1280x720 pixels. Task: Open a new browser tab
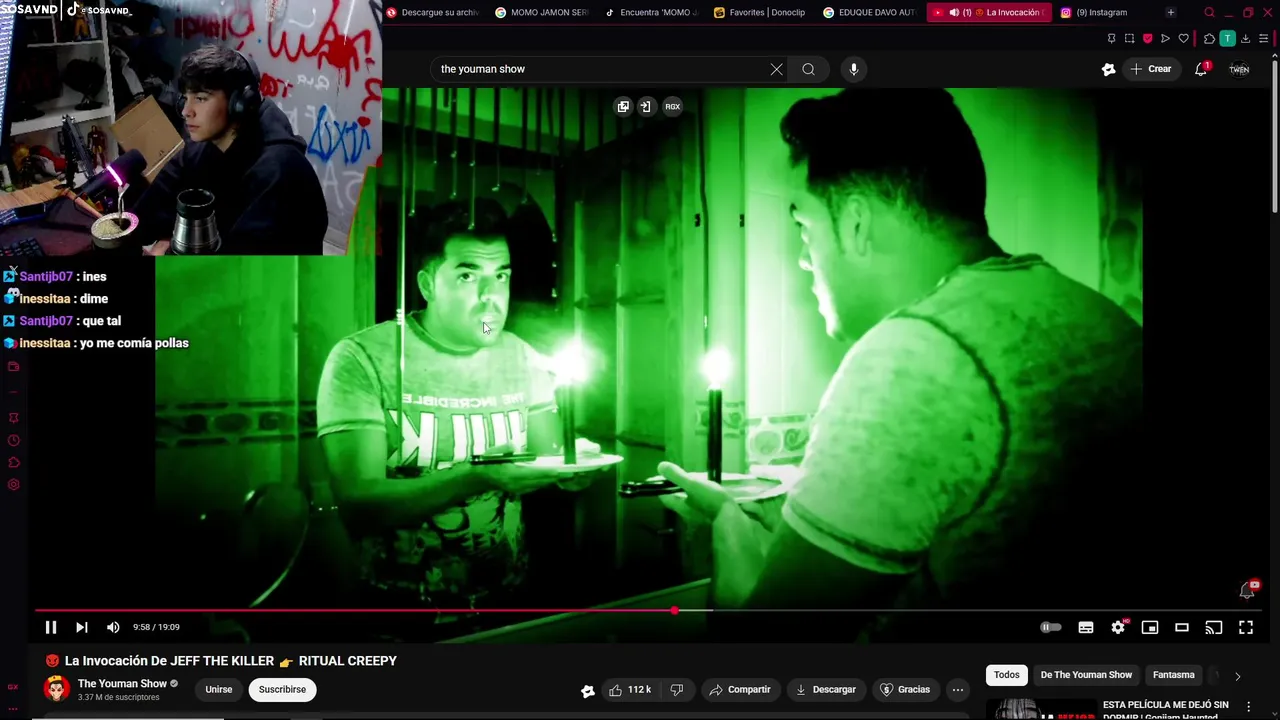(1170, 12)
